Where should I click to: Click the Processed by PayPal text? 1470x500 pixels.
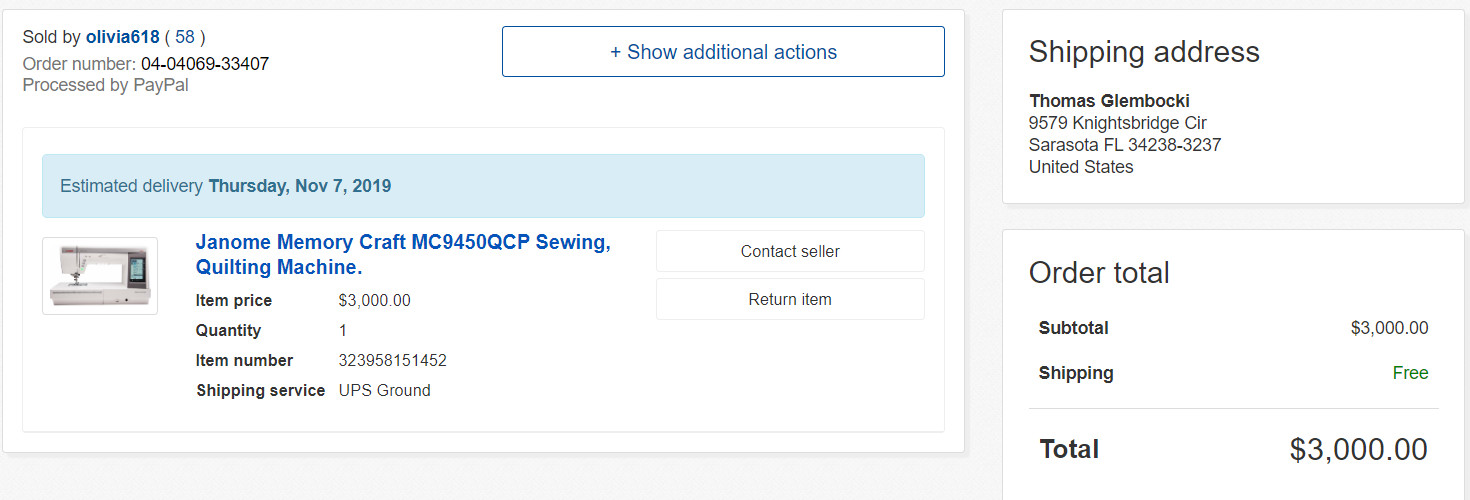[105, 85]
